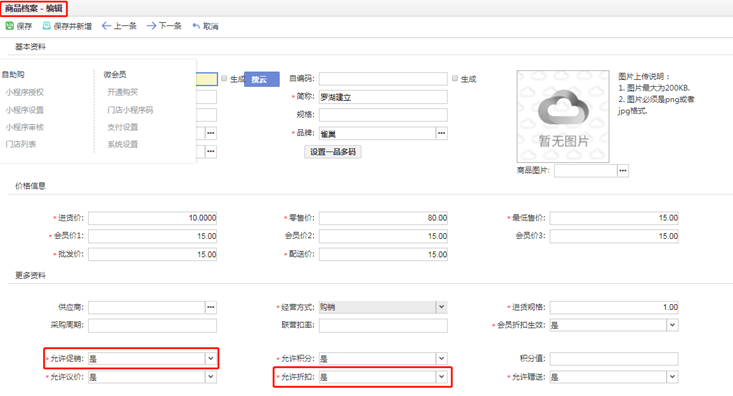This screenshot has width=733, height=396.
Task: Click the 自编码 input field
Action: pos(383,79)
